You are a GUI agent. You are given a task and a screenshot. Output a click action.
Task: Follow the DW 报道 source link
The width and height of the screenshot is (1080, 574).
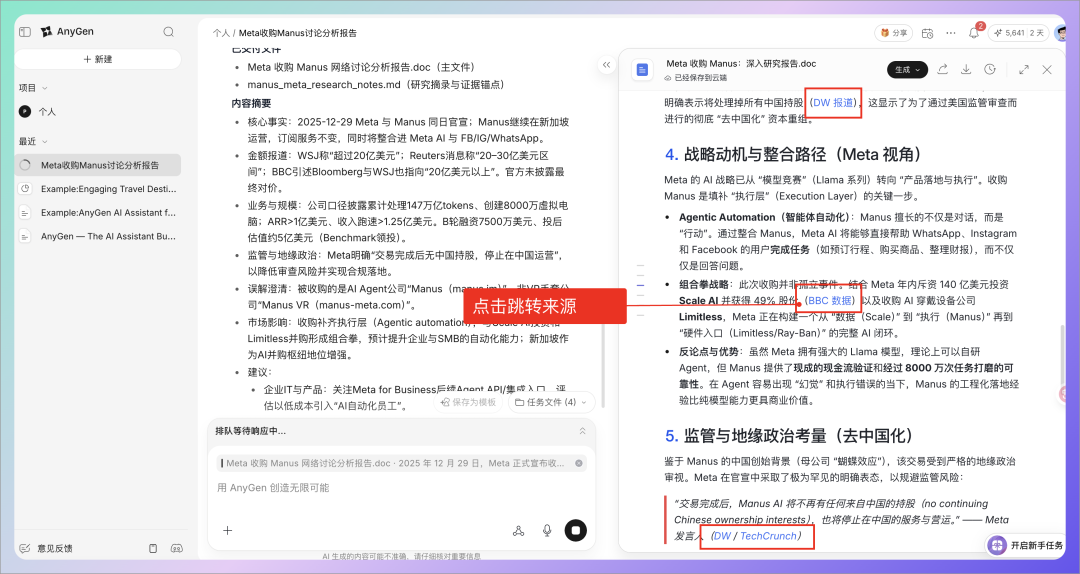pyautogui.click(x=833, y=103)
